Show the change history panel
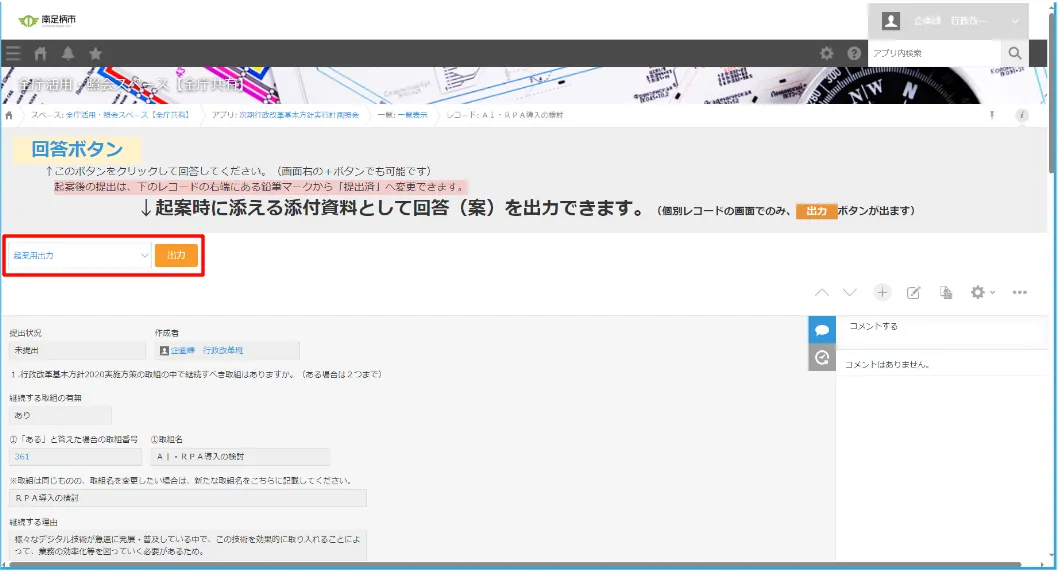1058x572 pixels. click(821, 357)
